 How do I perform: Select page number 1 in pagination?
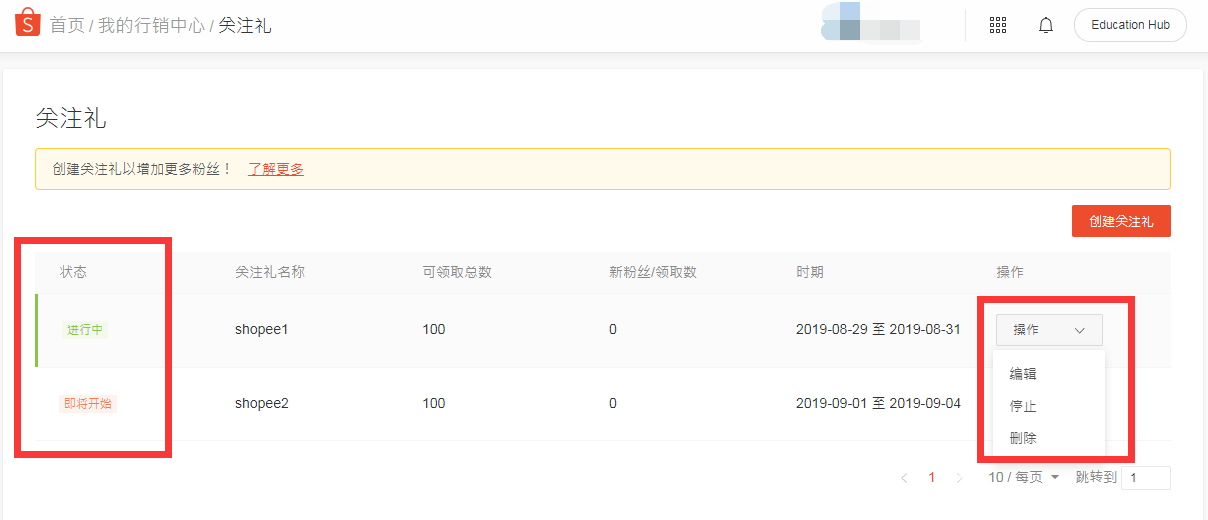pyautogui.click(x=932, y=478)
